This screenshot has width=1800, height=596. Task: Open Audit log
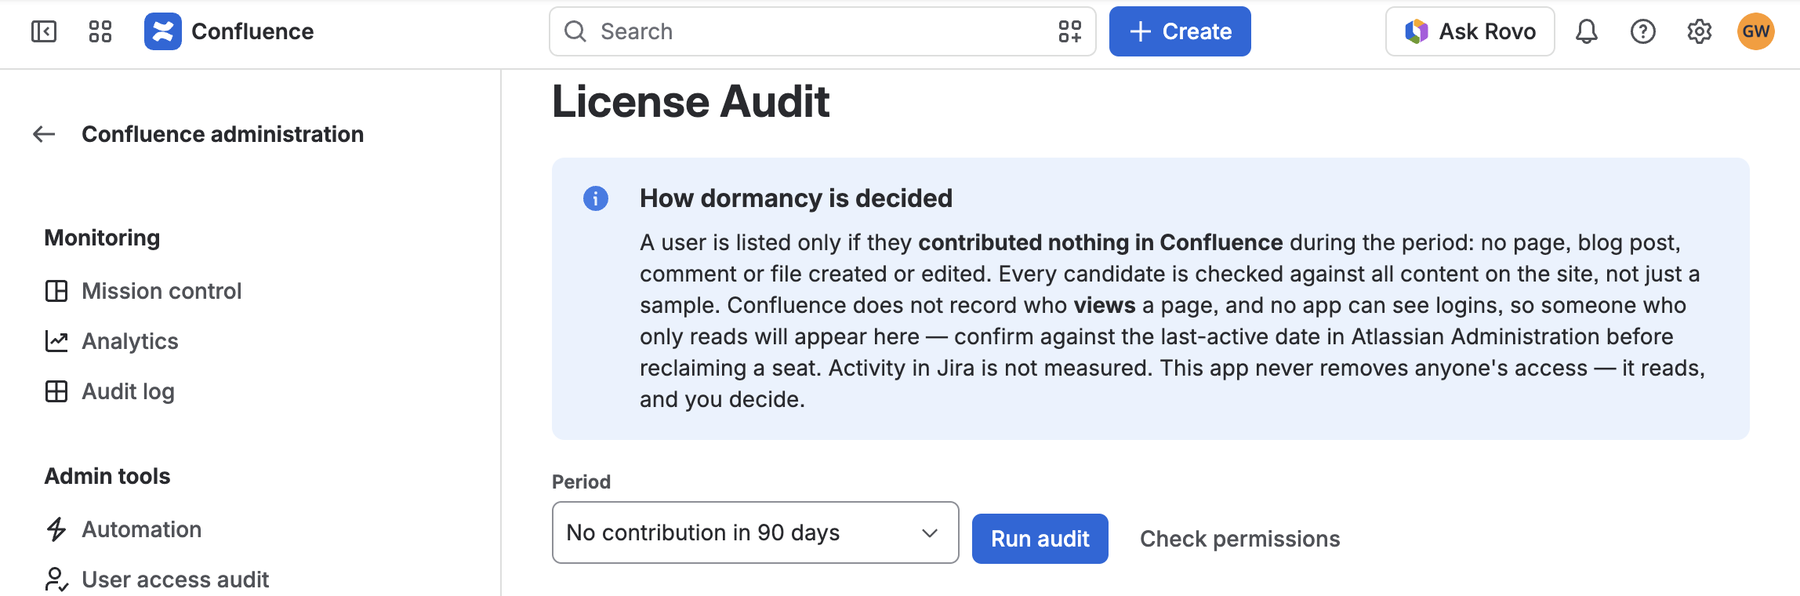pyautogui.click(x=128, y=391)
